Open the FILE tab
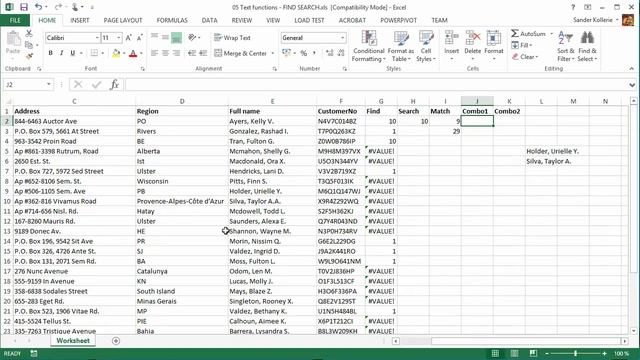640x360 pixels. click(x=15, y=20)
